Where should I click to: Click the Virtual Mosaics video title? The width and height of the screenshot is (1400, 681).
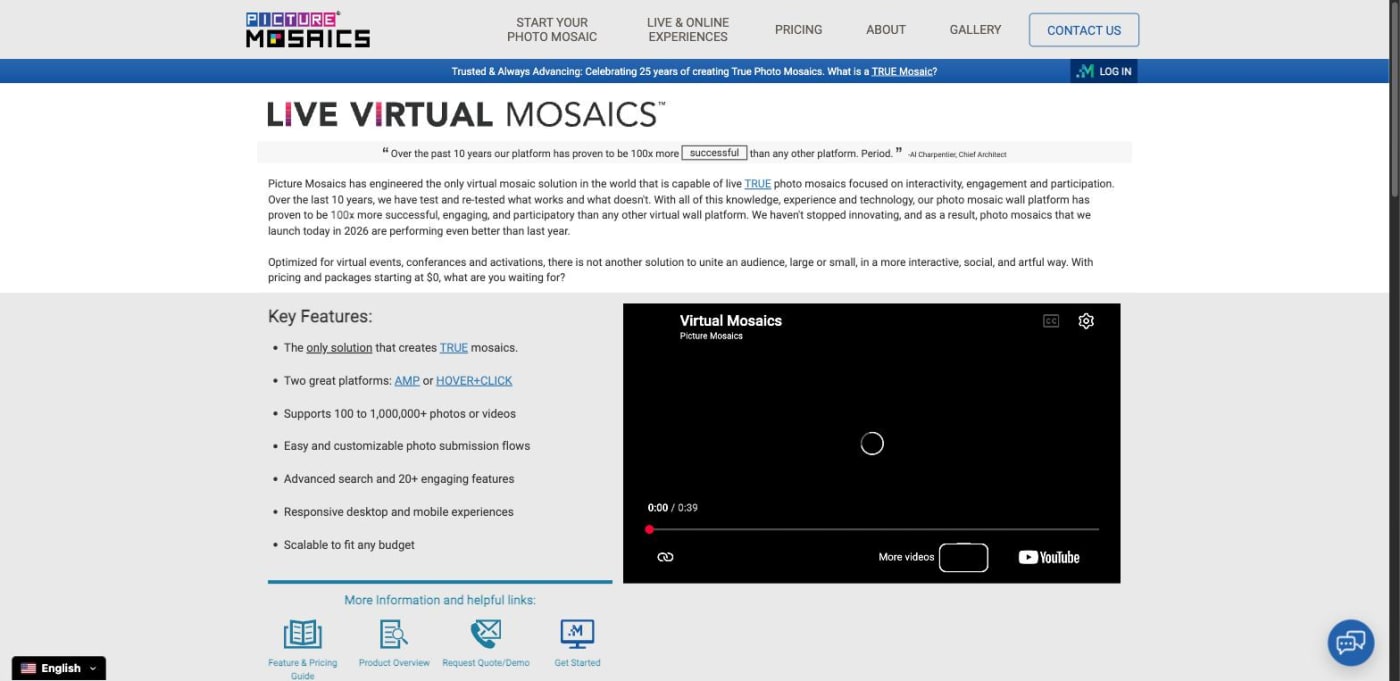tap(731, 321)
